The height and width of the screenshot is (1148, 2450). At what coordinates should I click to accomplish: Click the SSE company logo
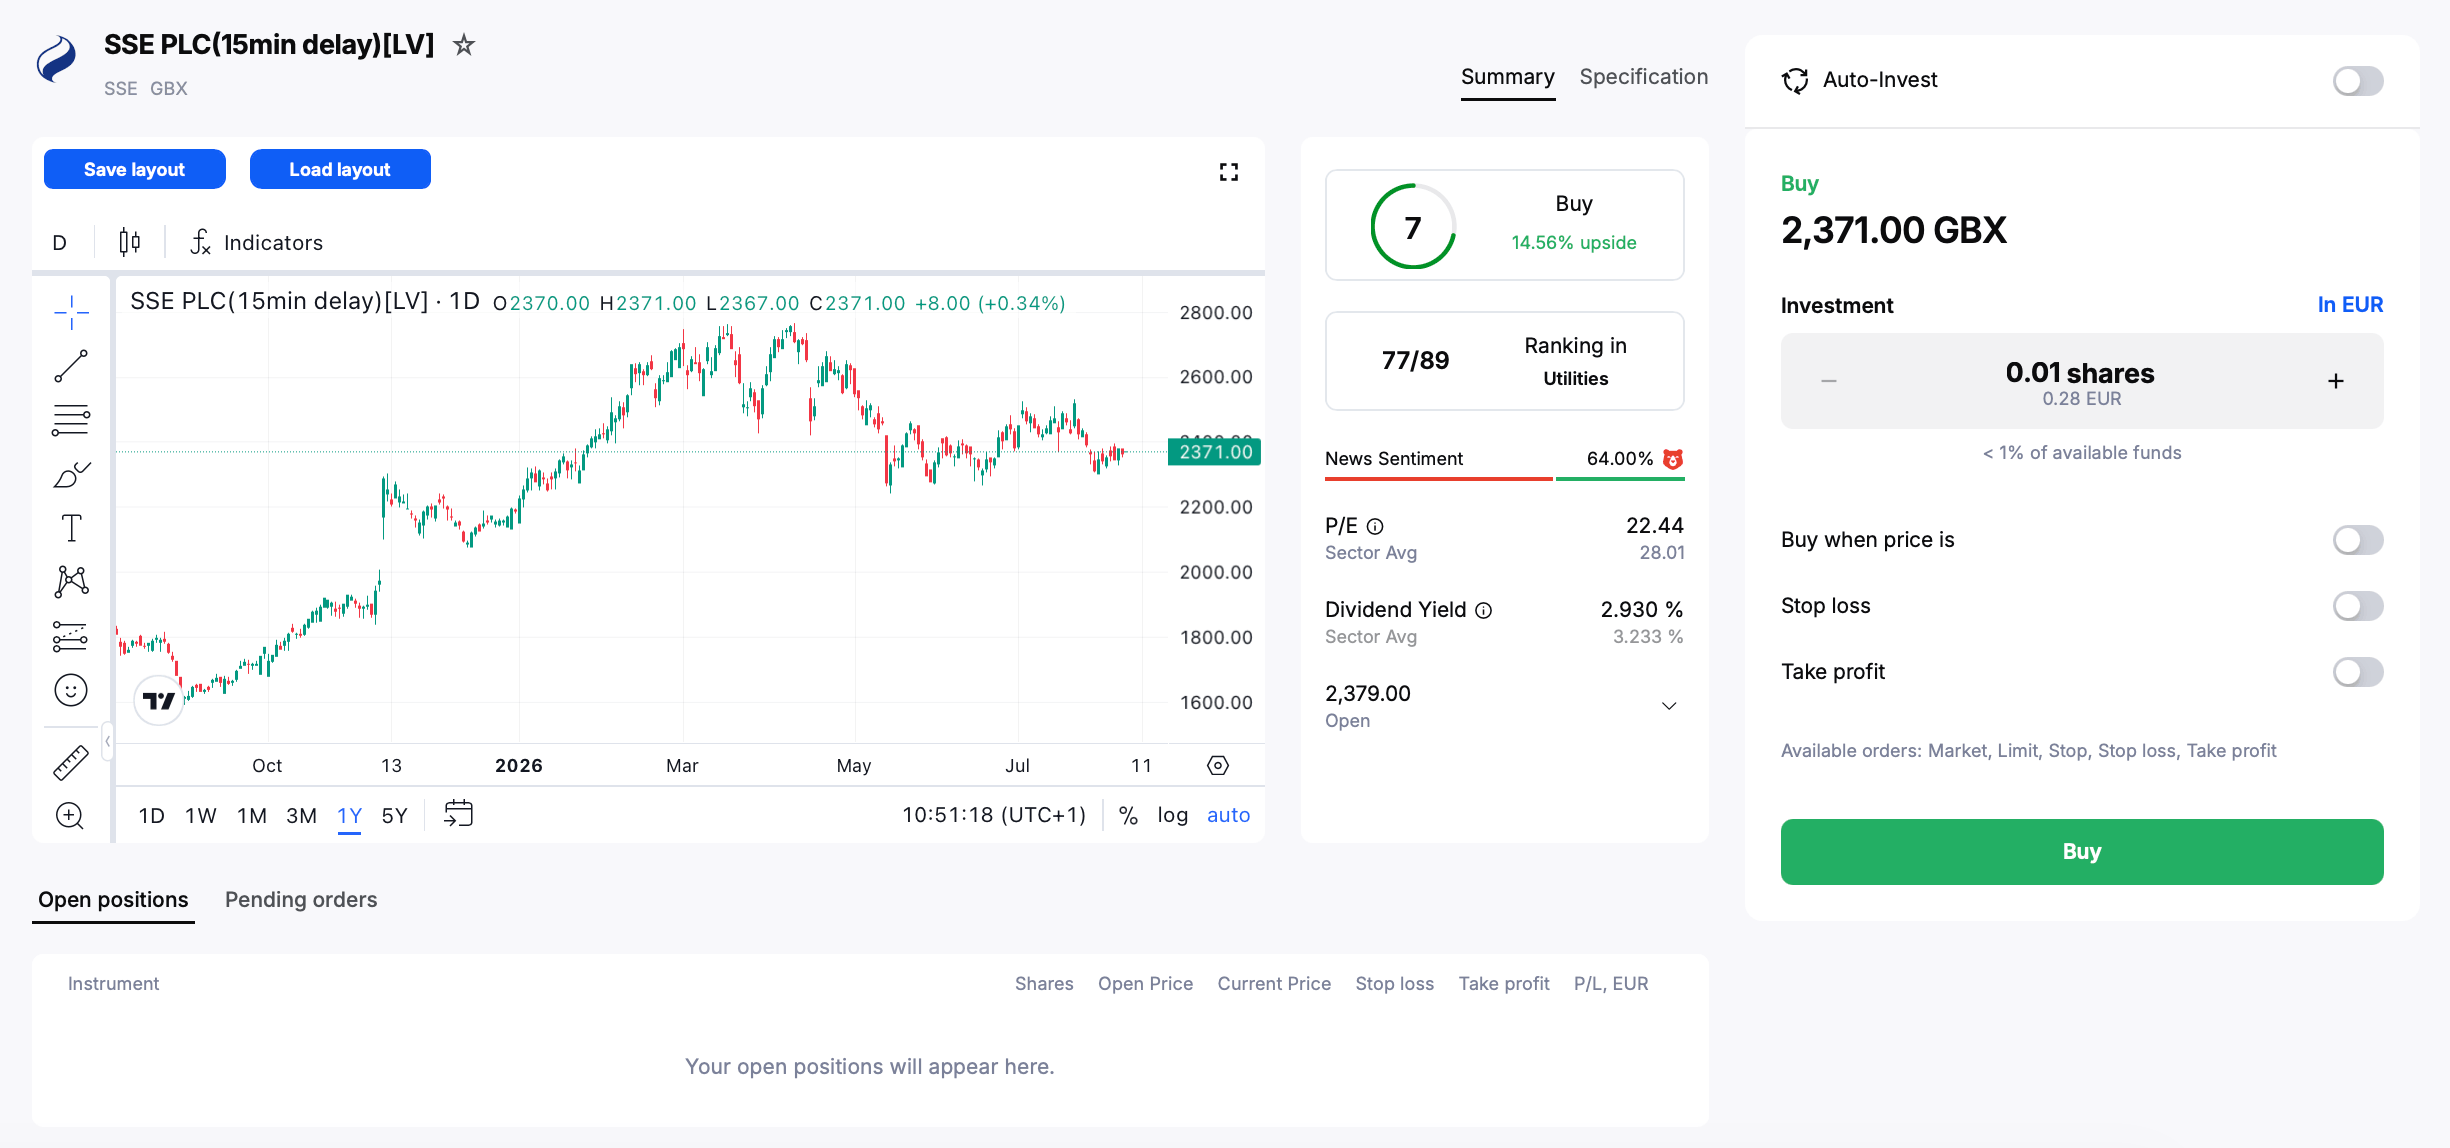pyautogui.click(x=57, y=59)
